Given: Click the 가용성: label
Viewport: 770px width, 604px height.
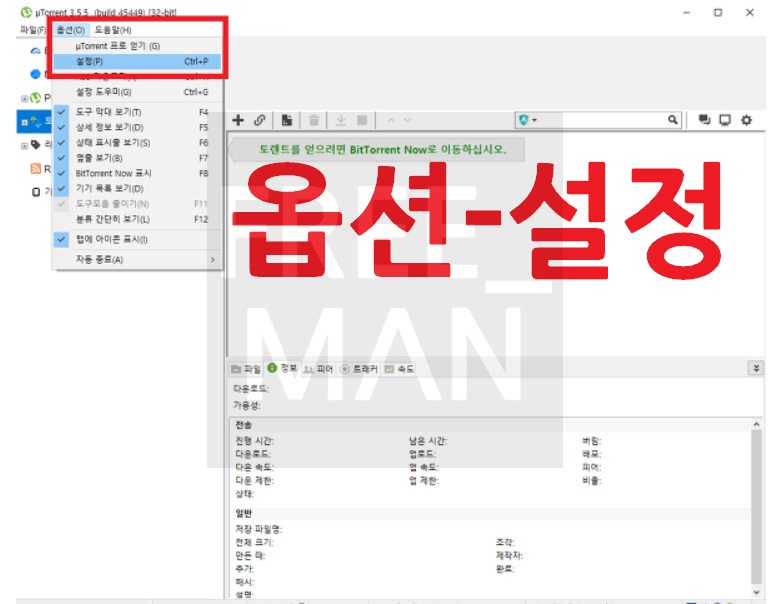Looking at the screenshot, I should (x=247, y=406).
